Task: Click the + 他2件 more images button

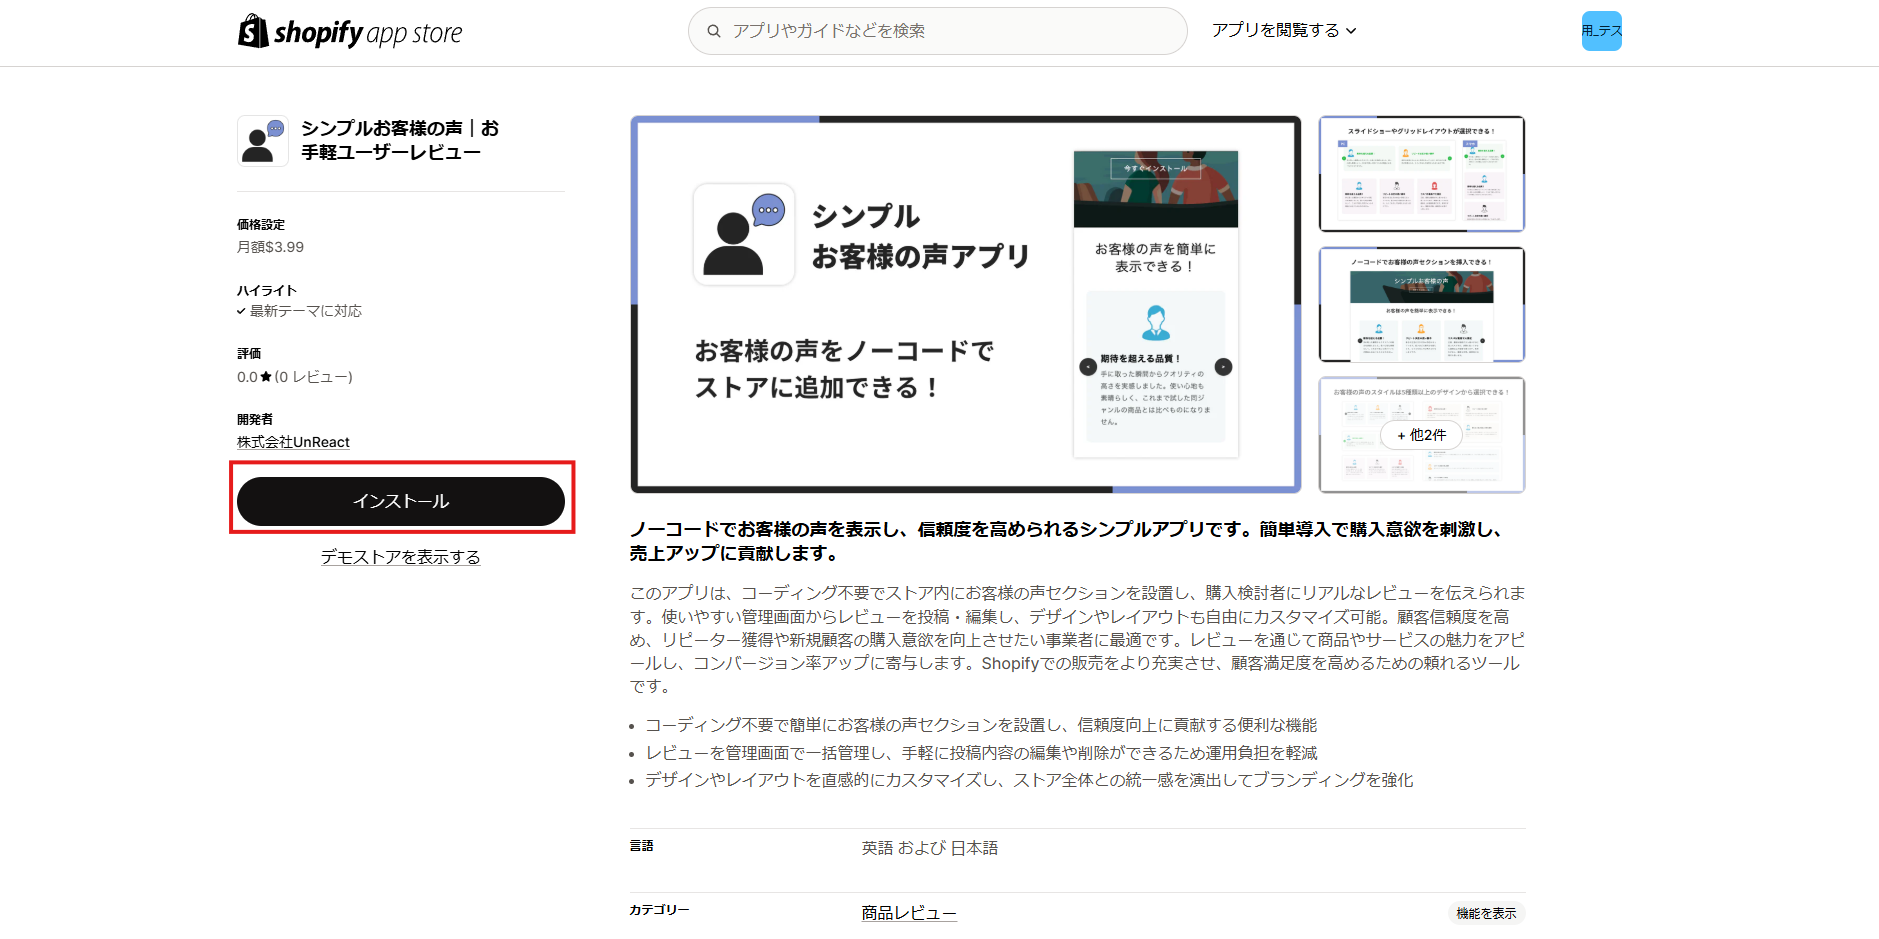Action: pyautogui.click(x=1422, y=435)
